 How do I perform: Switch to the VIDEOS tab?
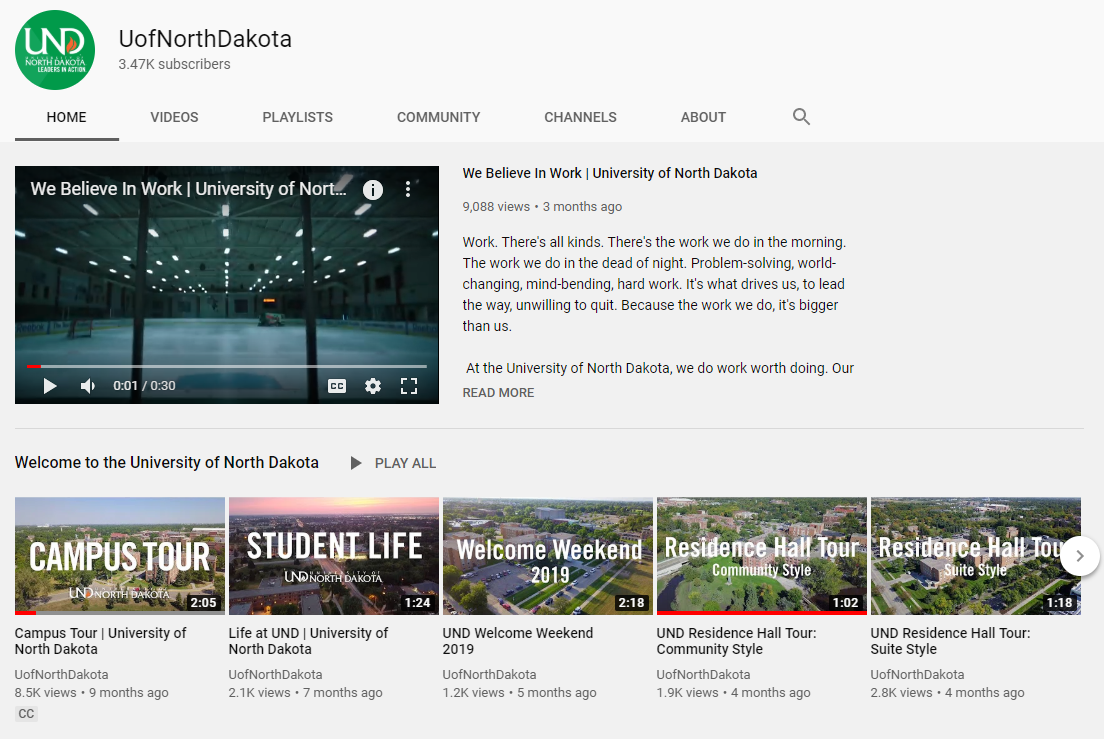[174, 117]
